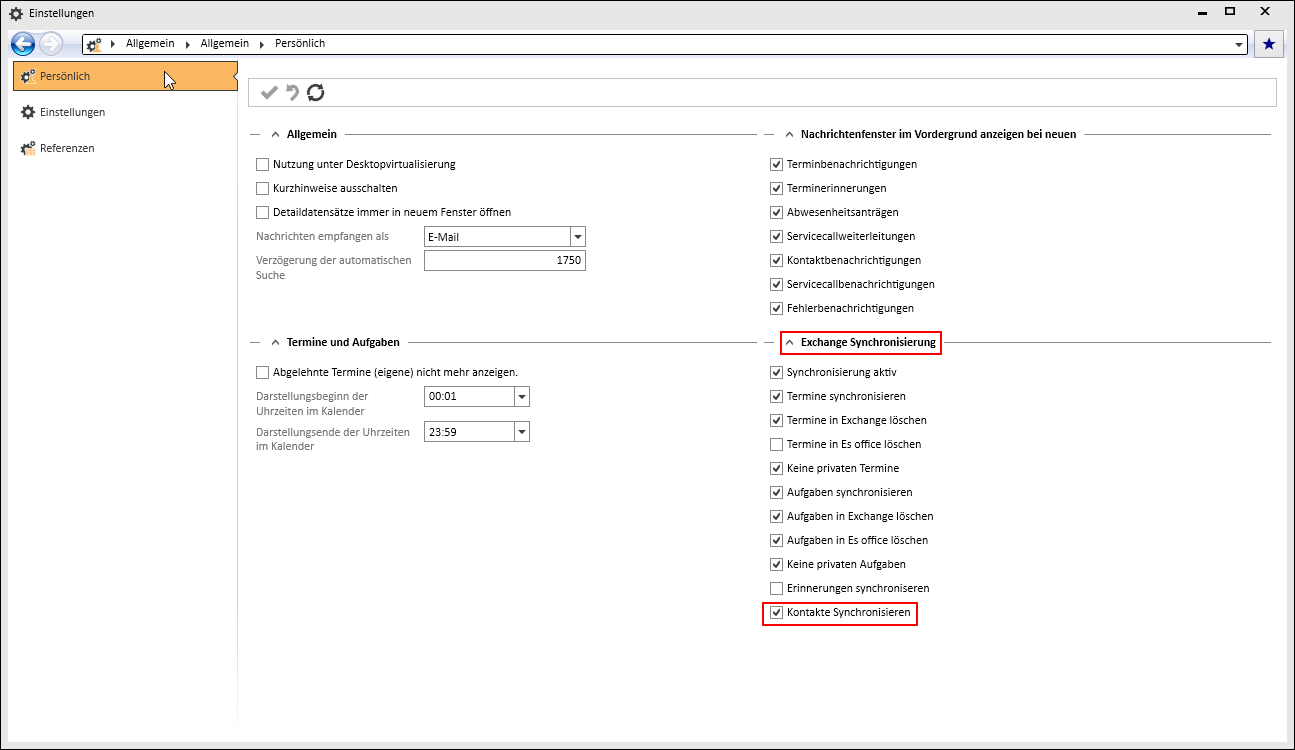Toggle Keine privaten Termine
This screenshot has width=1295, height=750.
pos(777,468)
